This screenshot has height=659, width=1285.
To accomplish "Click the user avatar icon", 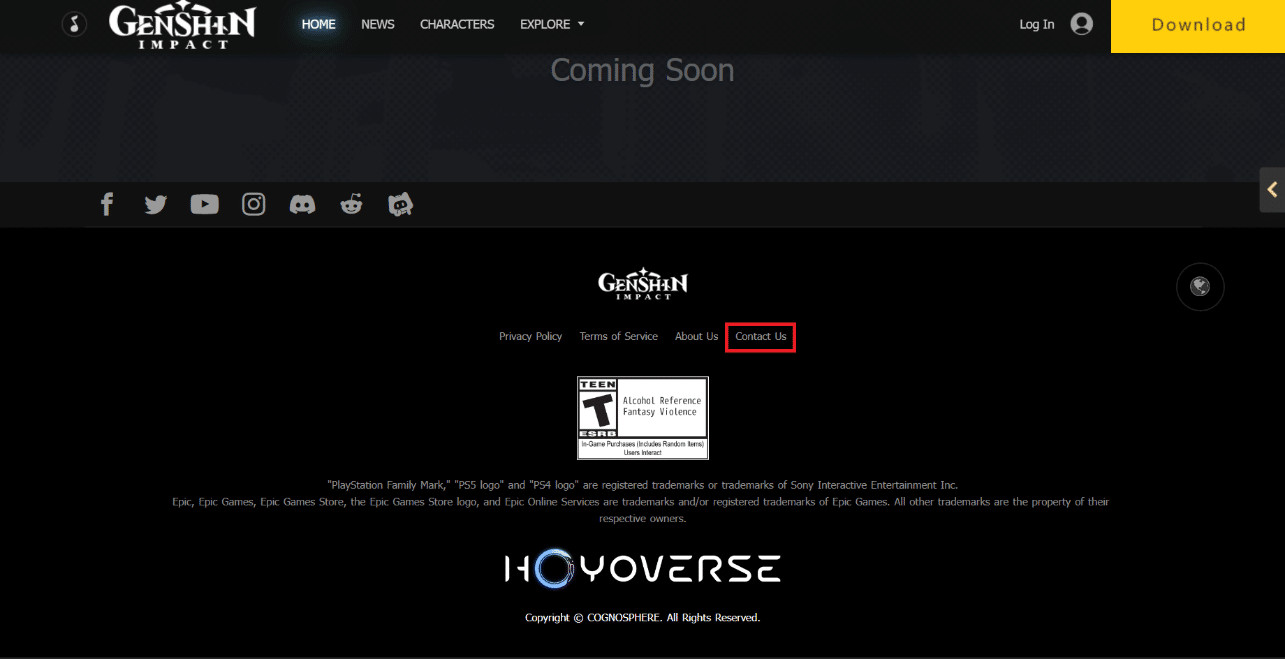I will click(1081, 24).
